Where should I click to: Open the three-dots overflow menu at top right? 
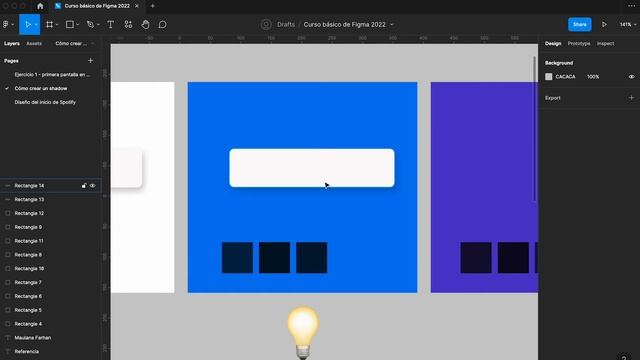(x=631, y=6)
